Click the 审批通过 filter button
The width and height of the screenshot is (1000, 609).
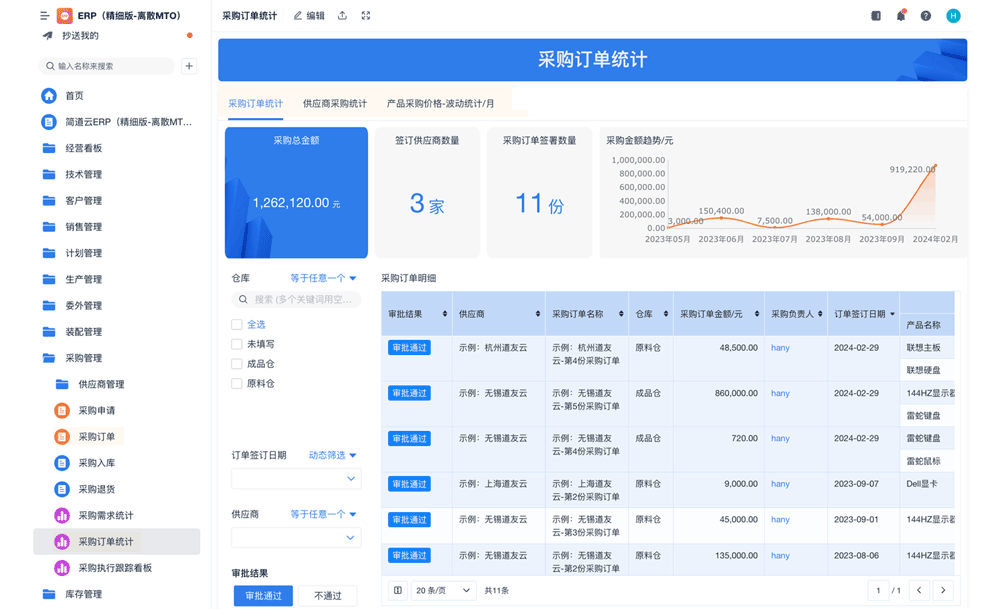(x=262, y=595)
